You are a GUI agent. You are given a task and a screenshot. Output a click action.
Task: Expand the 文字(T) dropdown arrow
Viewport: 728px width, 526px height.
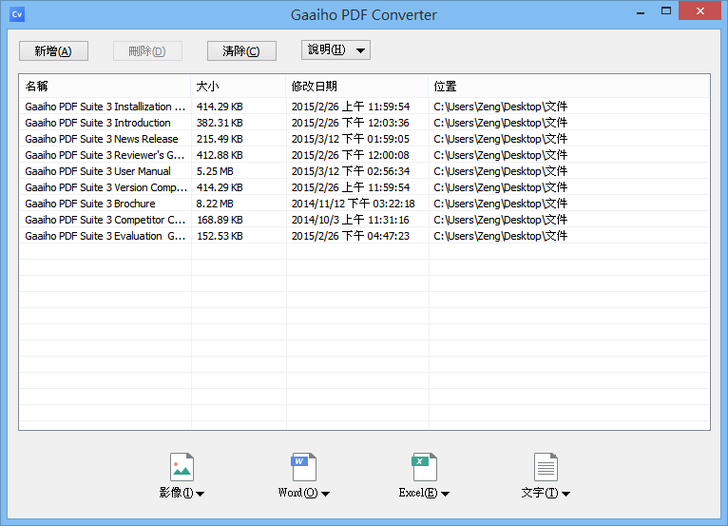point(566,494)
